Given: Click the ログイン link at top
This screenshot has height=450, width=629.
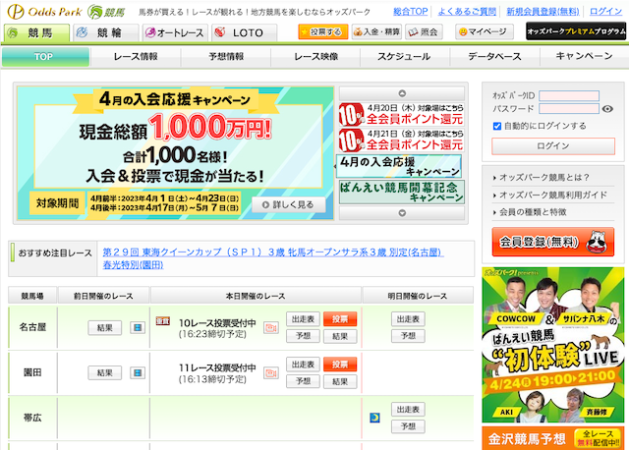Looking at the screenshot, I should [606, 12].
